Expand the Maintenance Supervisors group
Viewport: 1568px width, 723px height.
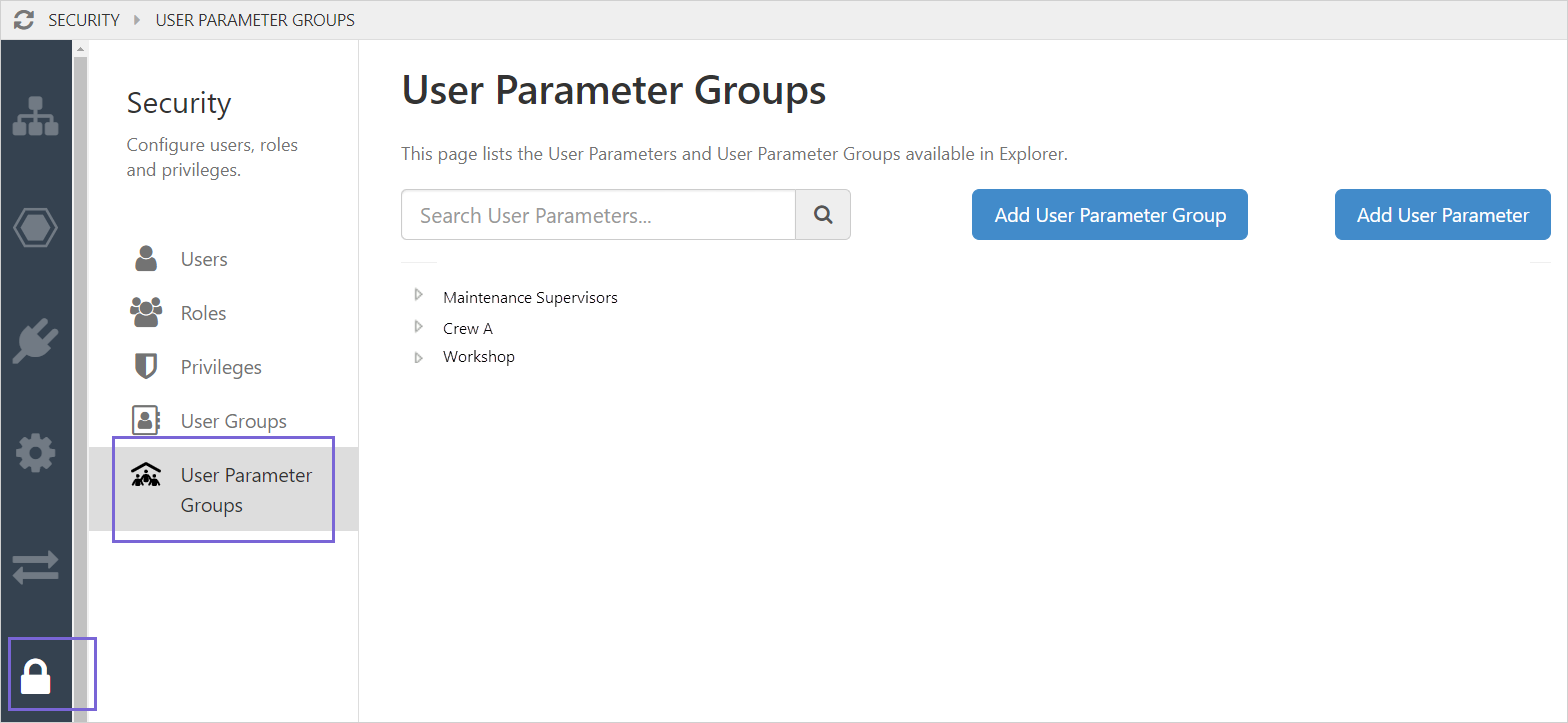419,296
